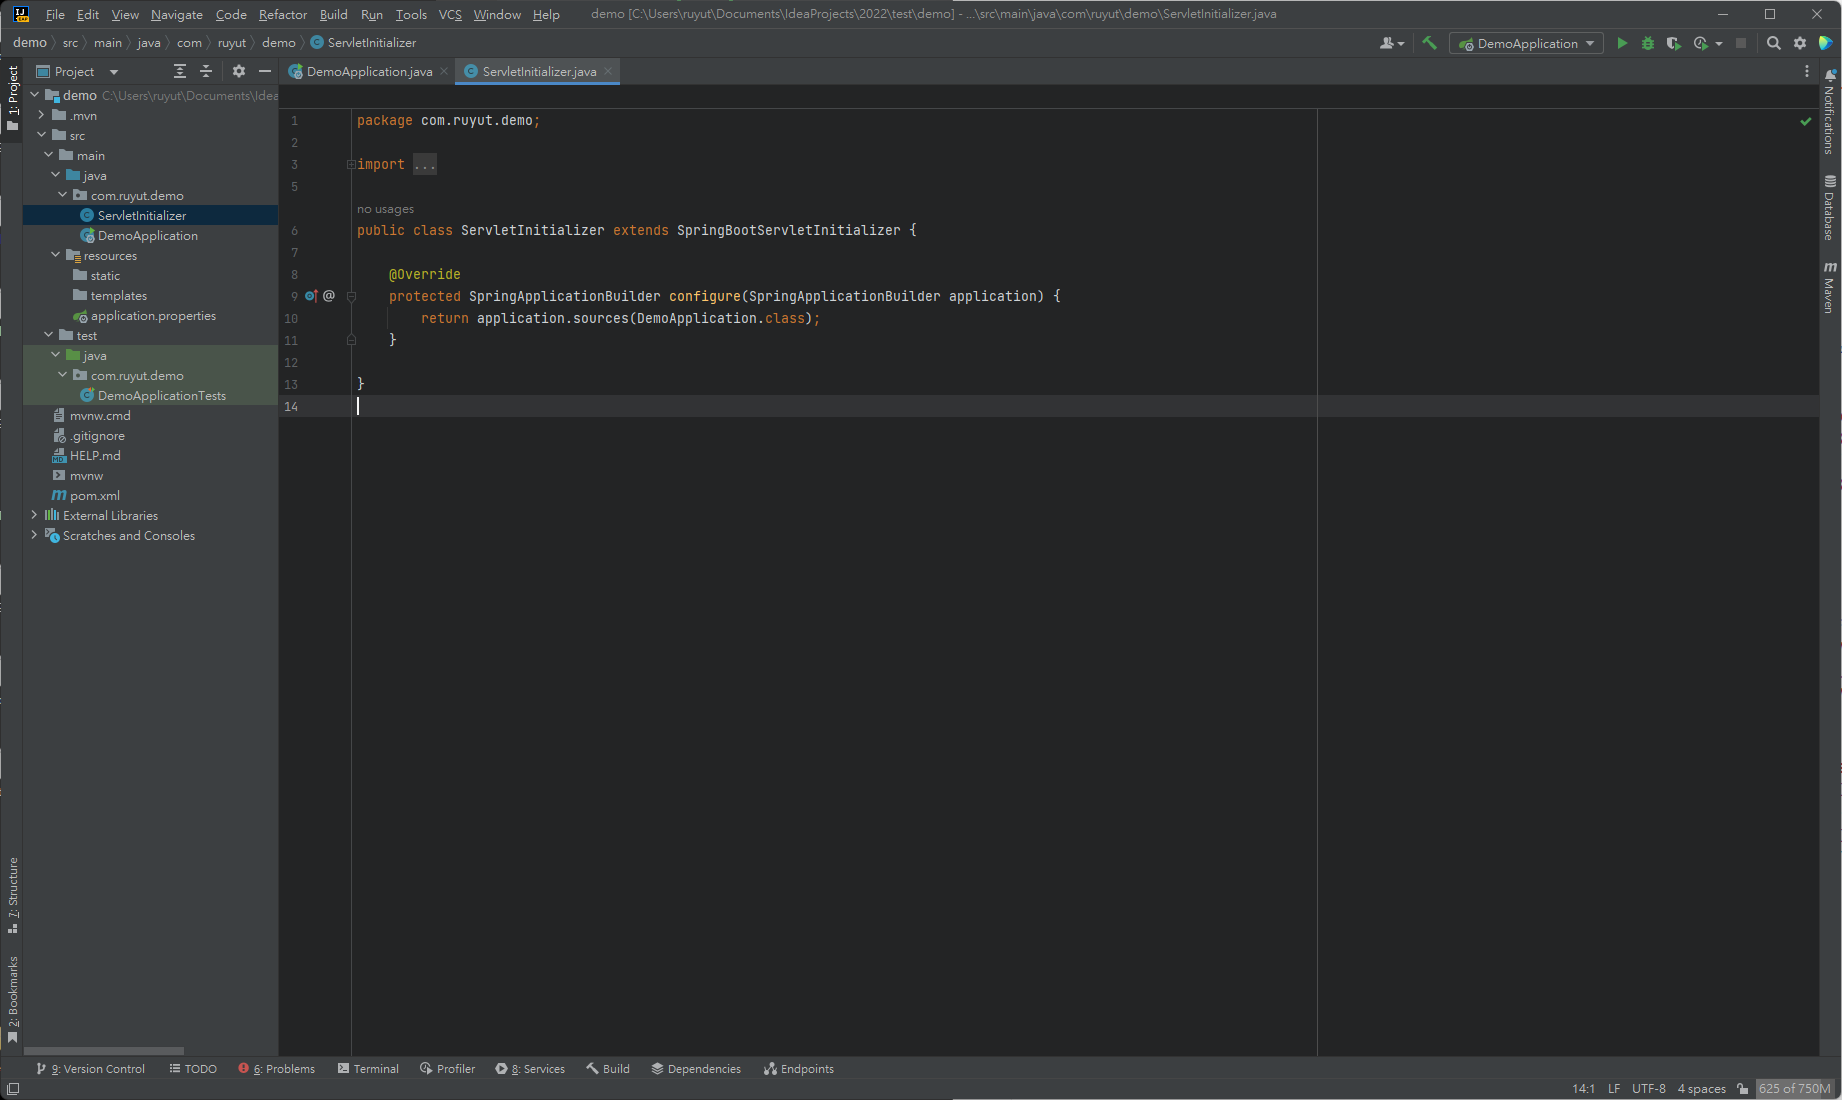Close the ServletInitializer.java tab

pos(608,72)
